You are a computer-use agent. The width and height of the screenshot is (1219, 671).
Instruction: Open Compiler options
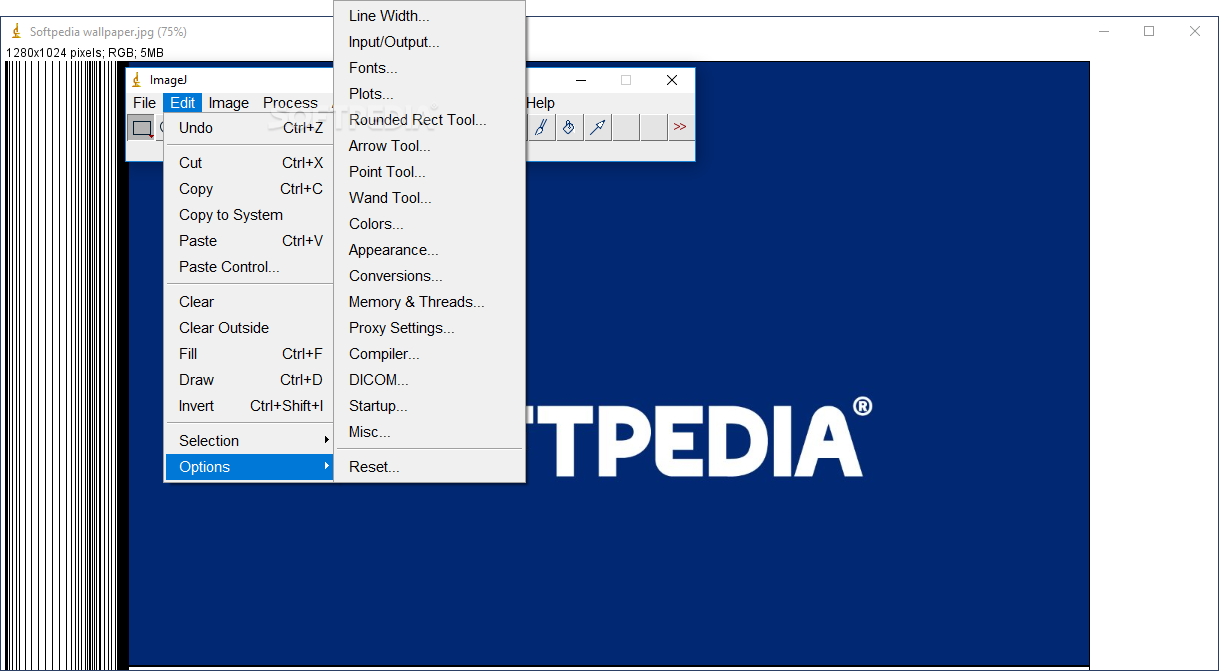[429, 354]
